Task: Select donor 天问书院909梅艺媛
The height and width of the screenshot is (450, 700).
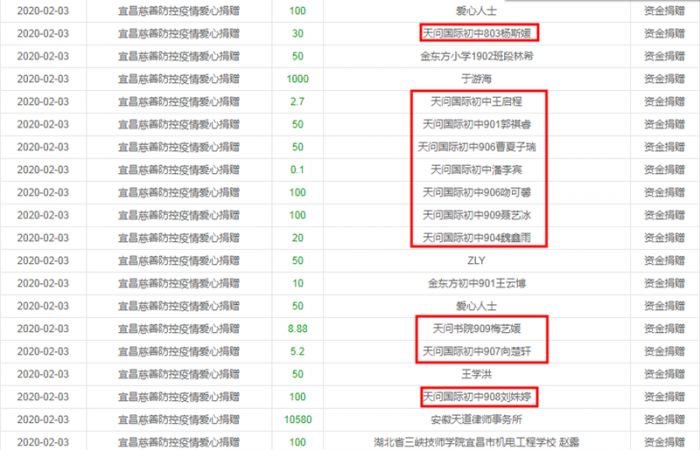Action: (x=476, y=328)
